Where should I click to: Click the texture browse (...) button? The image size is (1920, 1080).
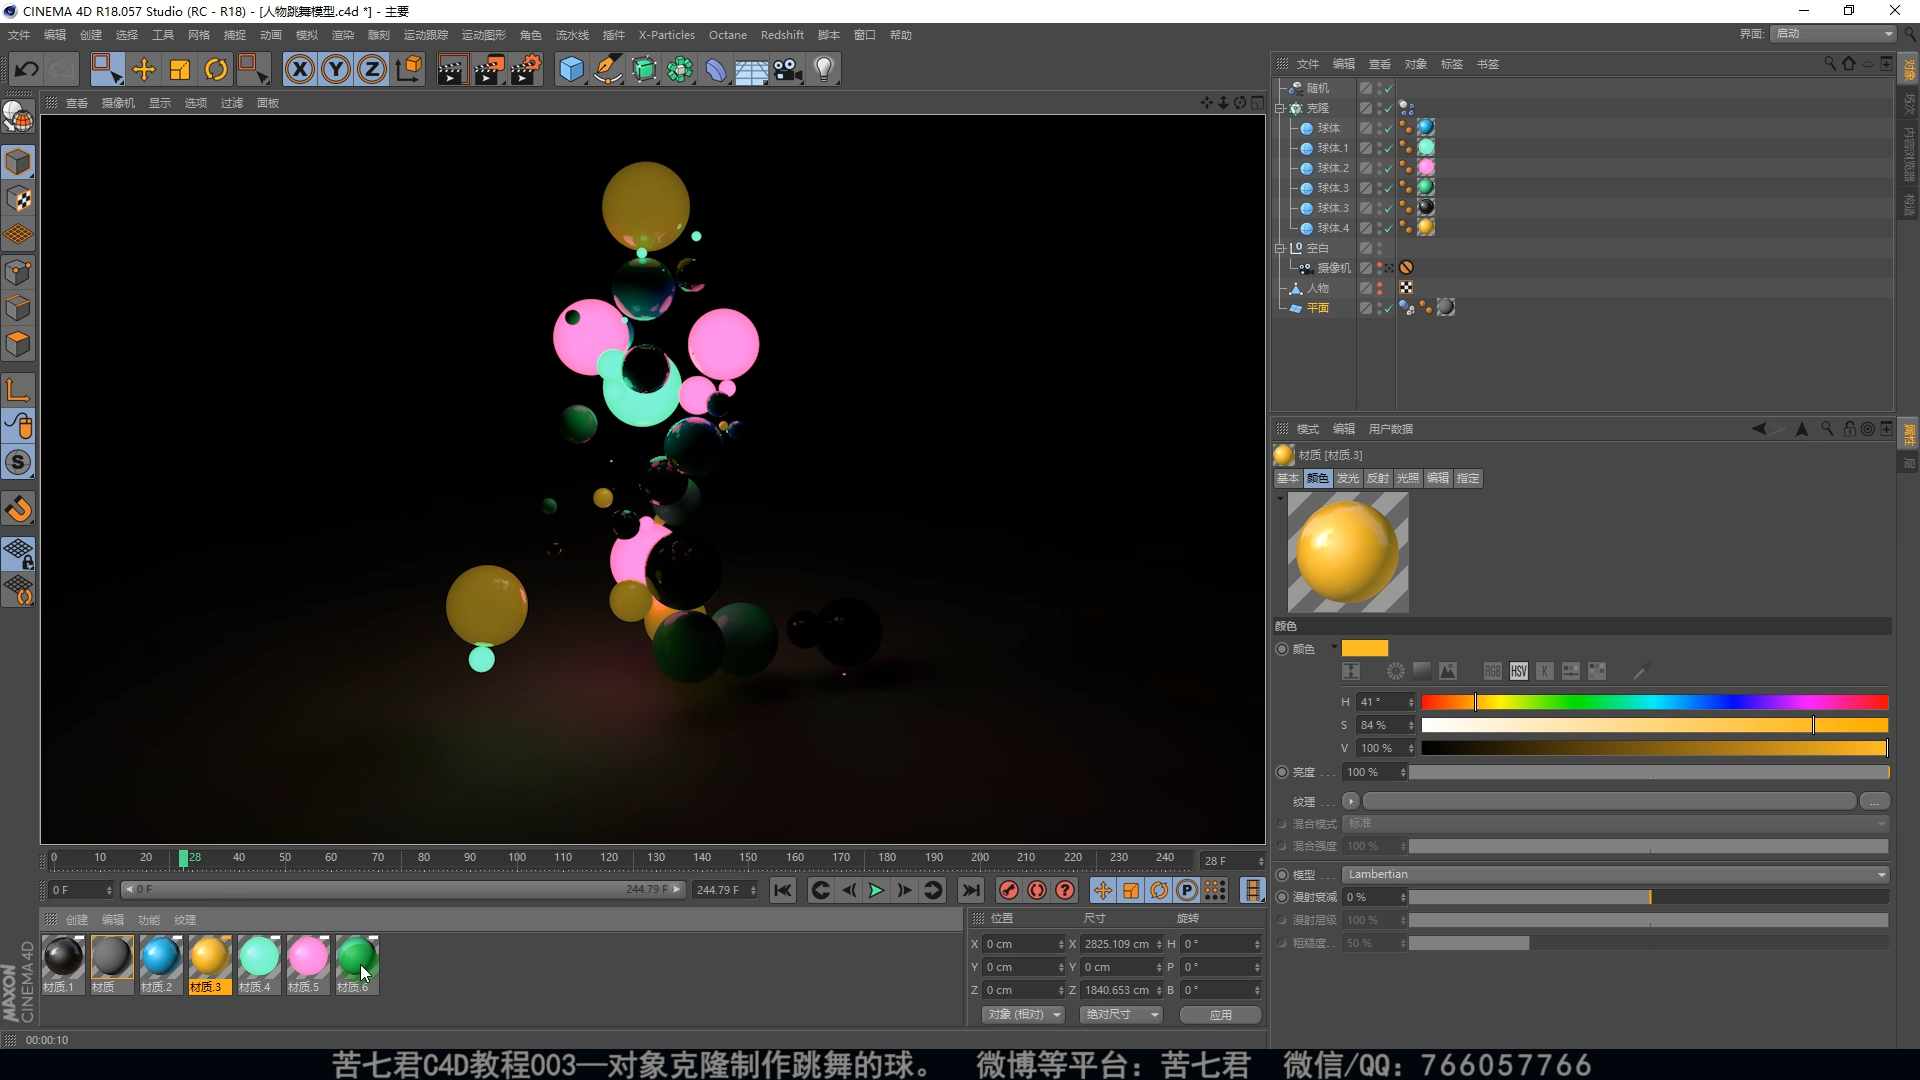pyautogui.click(x=1875, y=801)
